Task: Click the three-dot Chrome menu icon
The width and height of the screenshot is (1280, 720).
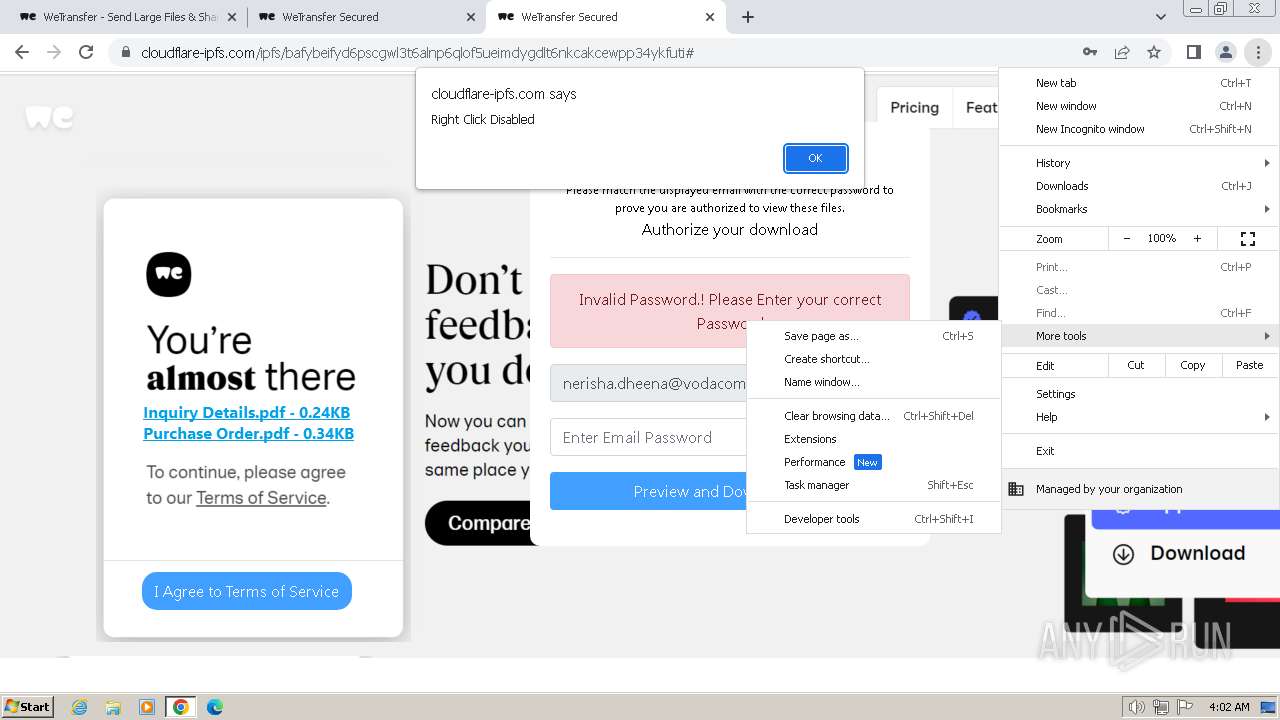Action: [x=1258, y=52]
